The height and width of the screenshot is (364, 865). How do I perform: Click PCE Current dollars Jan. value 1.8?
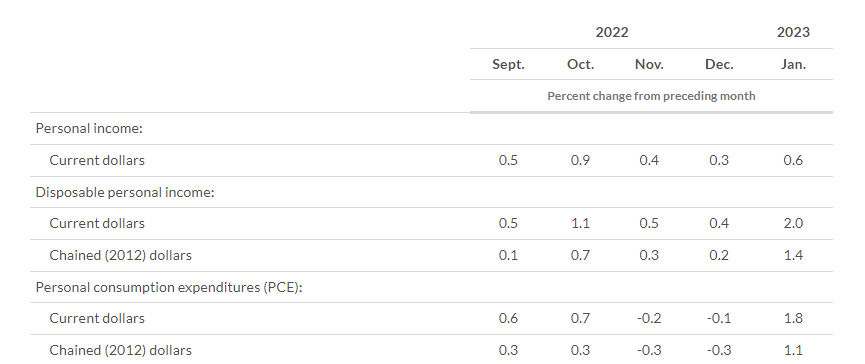click(793, 318)
